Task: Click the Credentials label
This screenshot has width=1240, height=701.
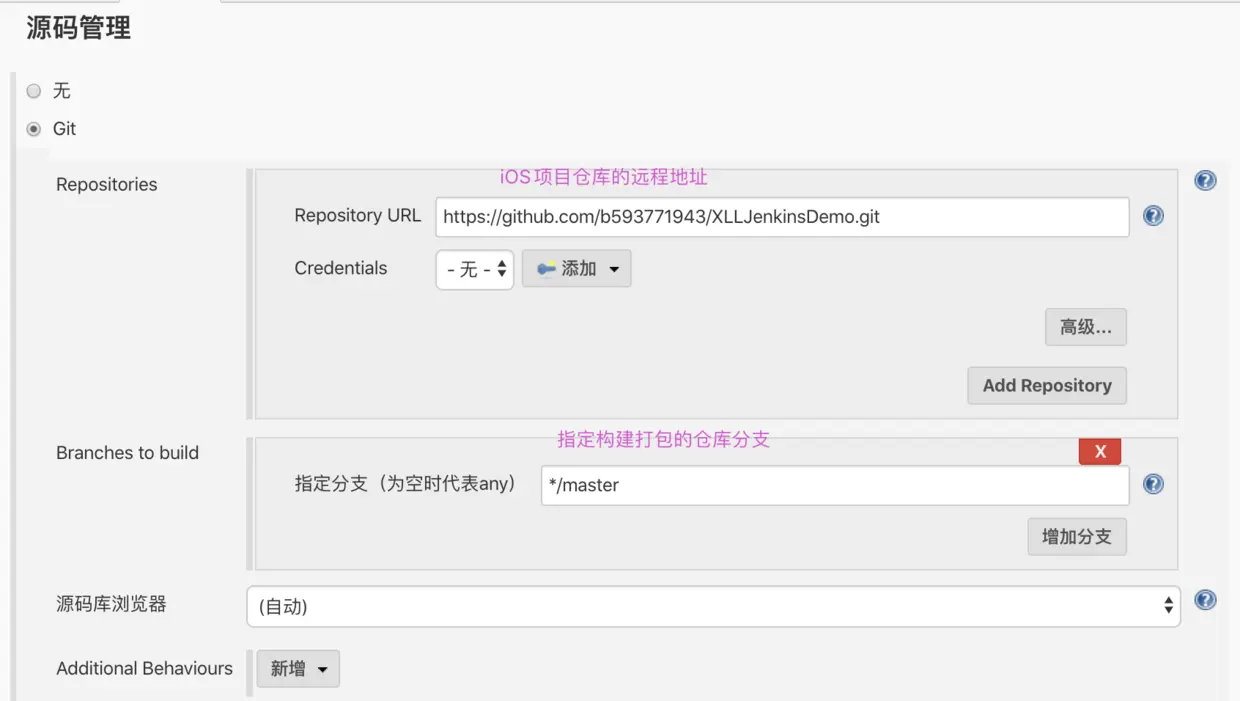Action: coord(341,268)
